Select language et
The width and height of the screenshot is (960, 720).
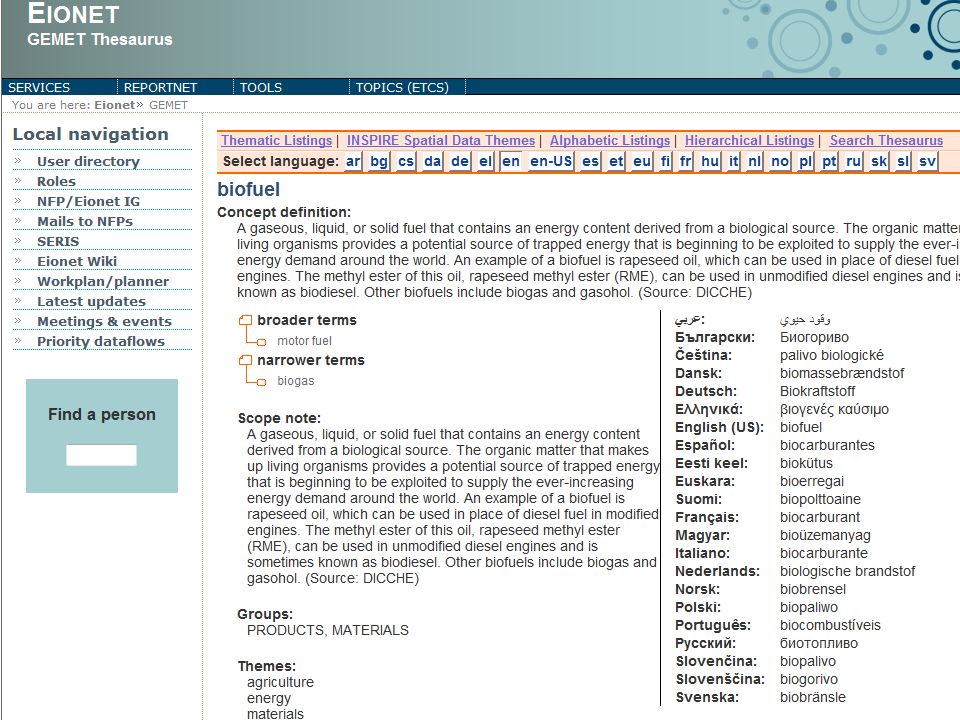[616, 162]
